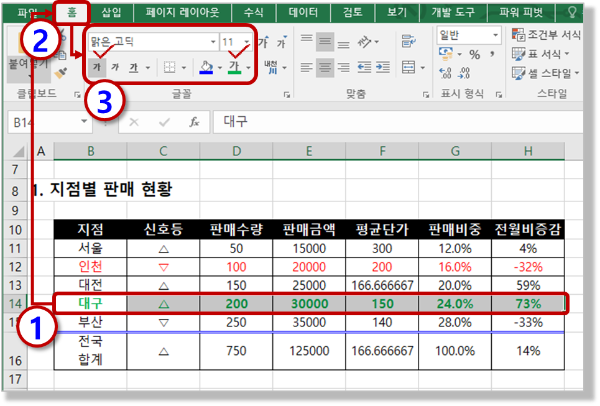Toggle italic (기울임꼴) formatting button

(x=115, y=68)
